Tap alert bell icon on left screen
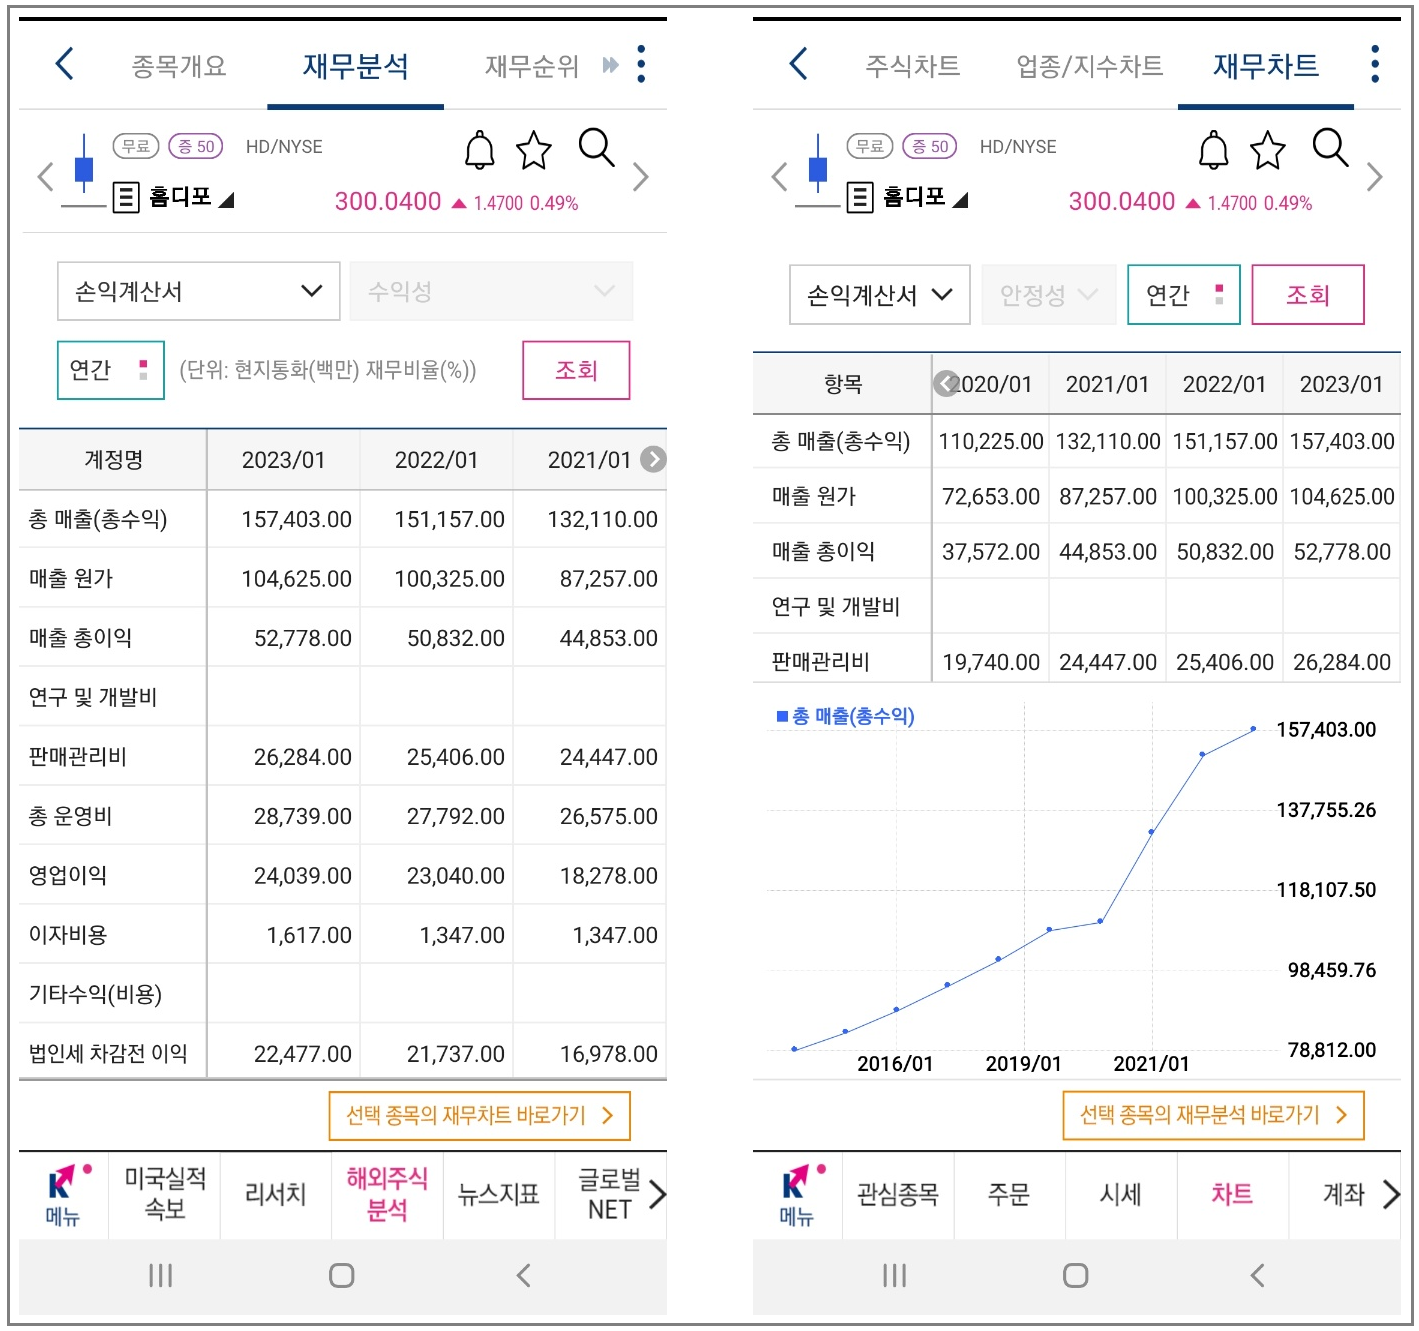The height and width of the screenshot is (1331, 1419). point(480,150)
